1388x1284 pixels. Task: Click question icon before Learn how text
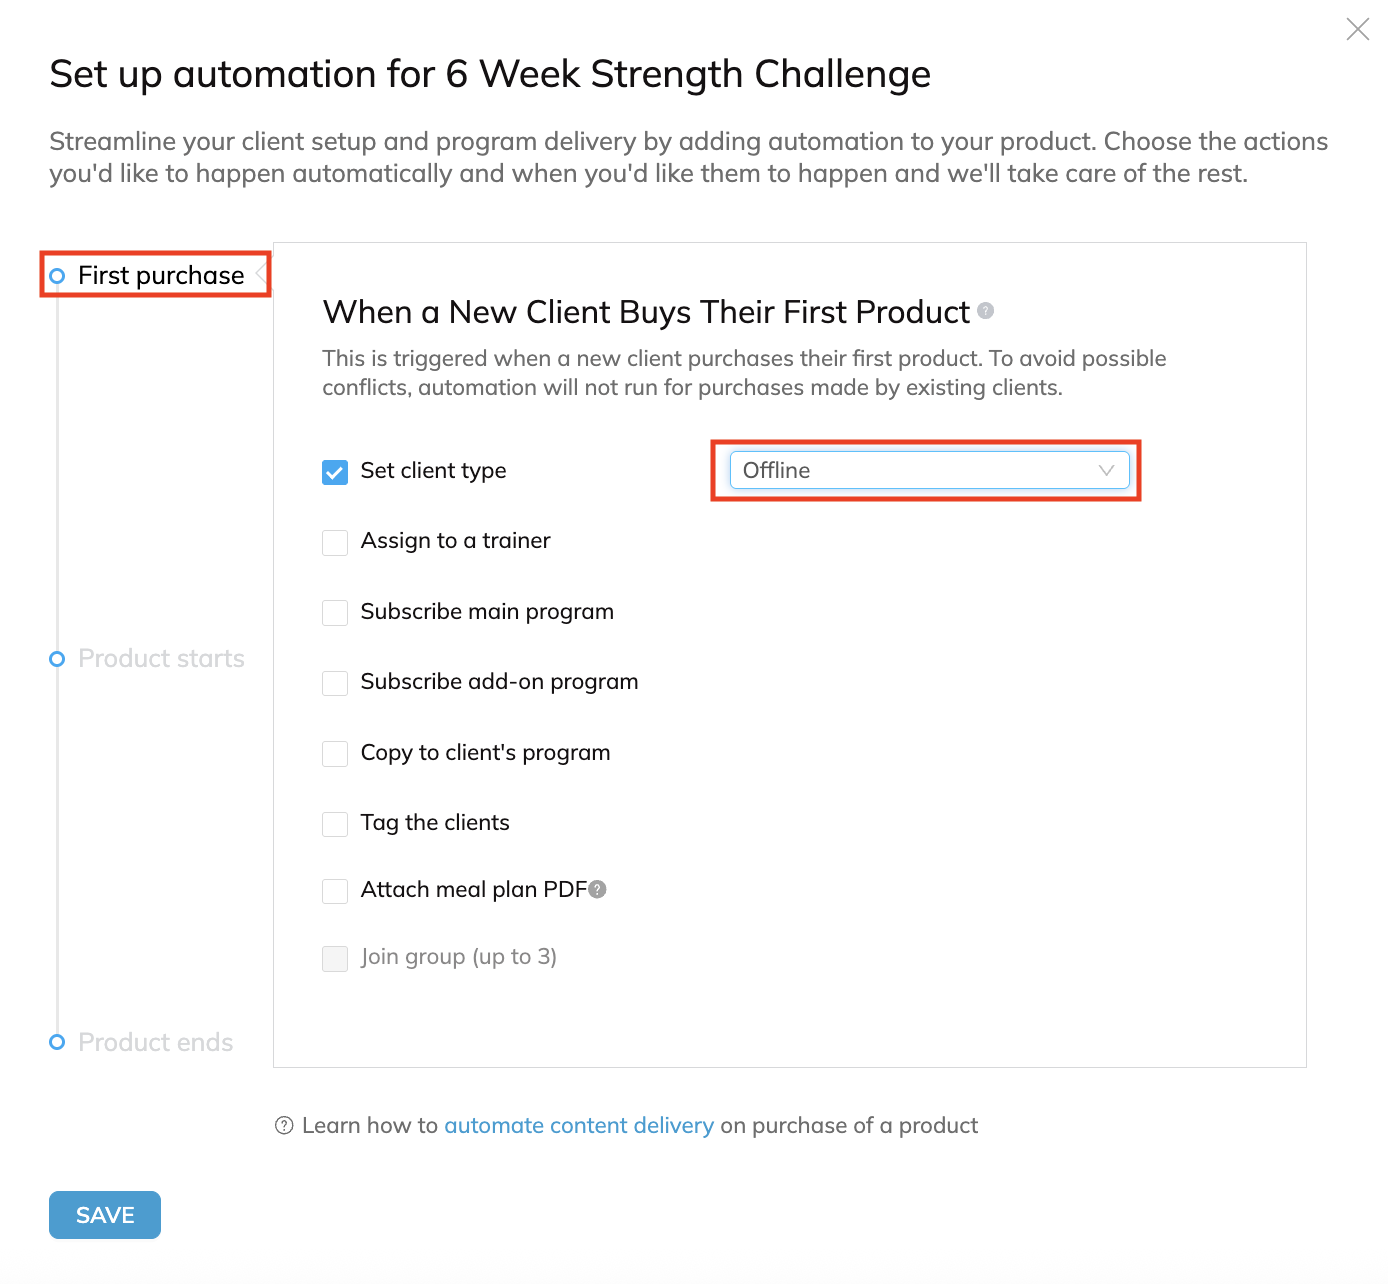tap(284, 1126)
